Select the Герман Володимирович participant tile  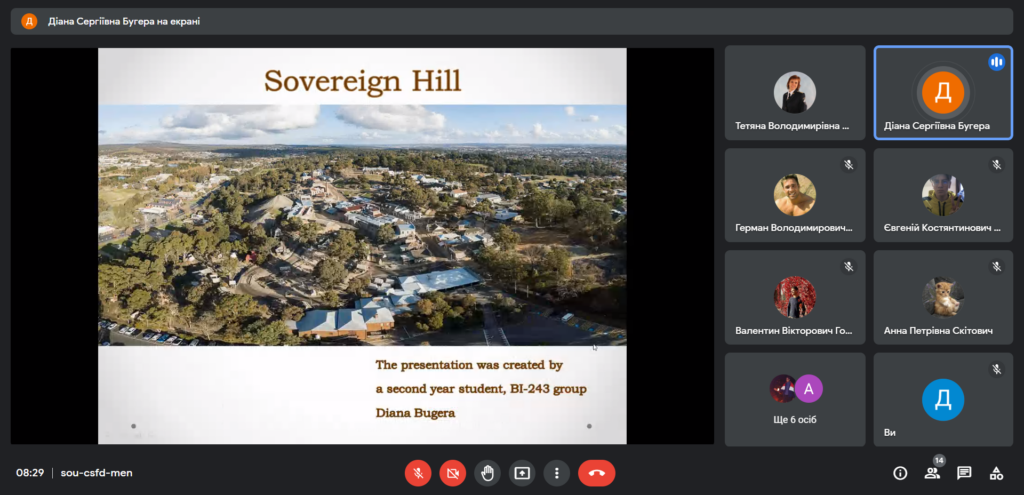click(x=794, y=196)
